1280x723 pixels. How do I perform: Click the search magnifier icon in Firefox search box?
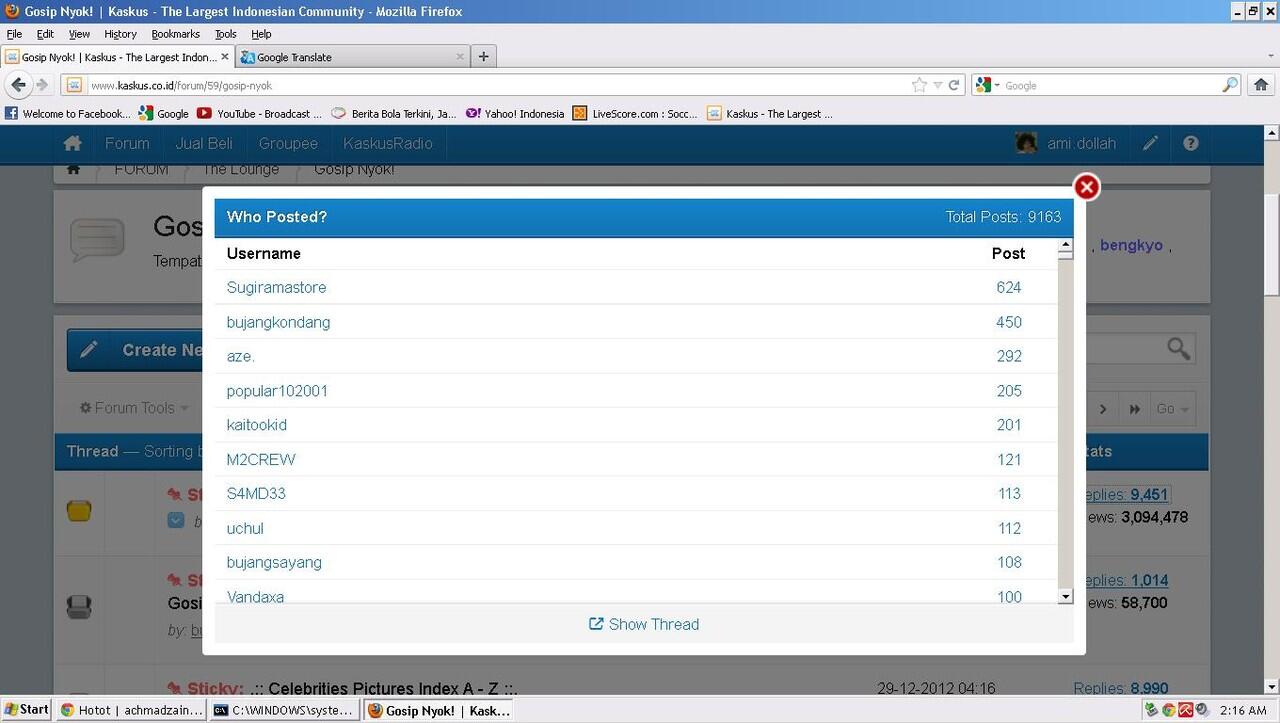tap(1230, 85)
